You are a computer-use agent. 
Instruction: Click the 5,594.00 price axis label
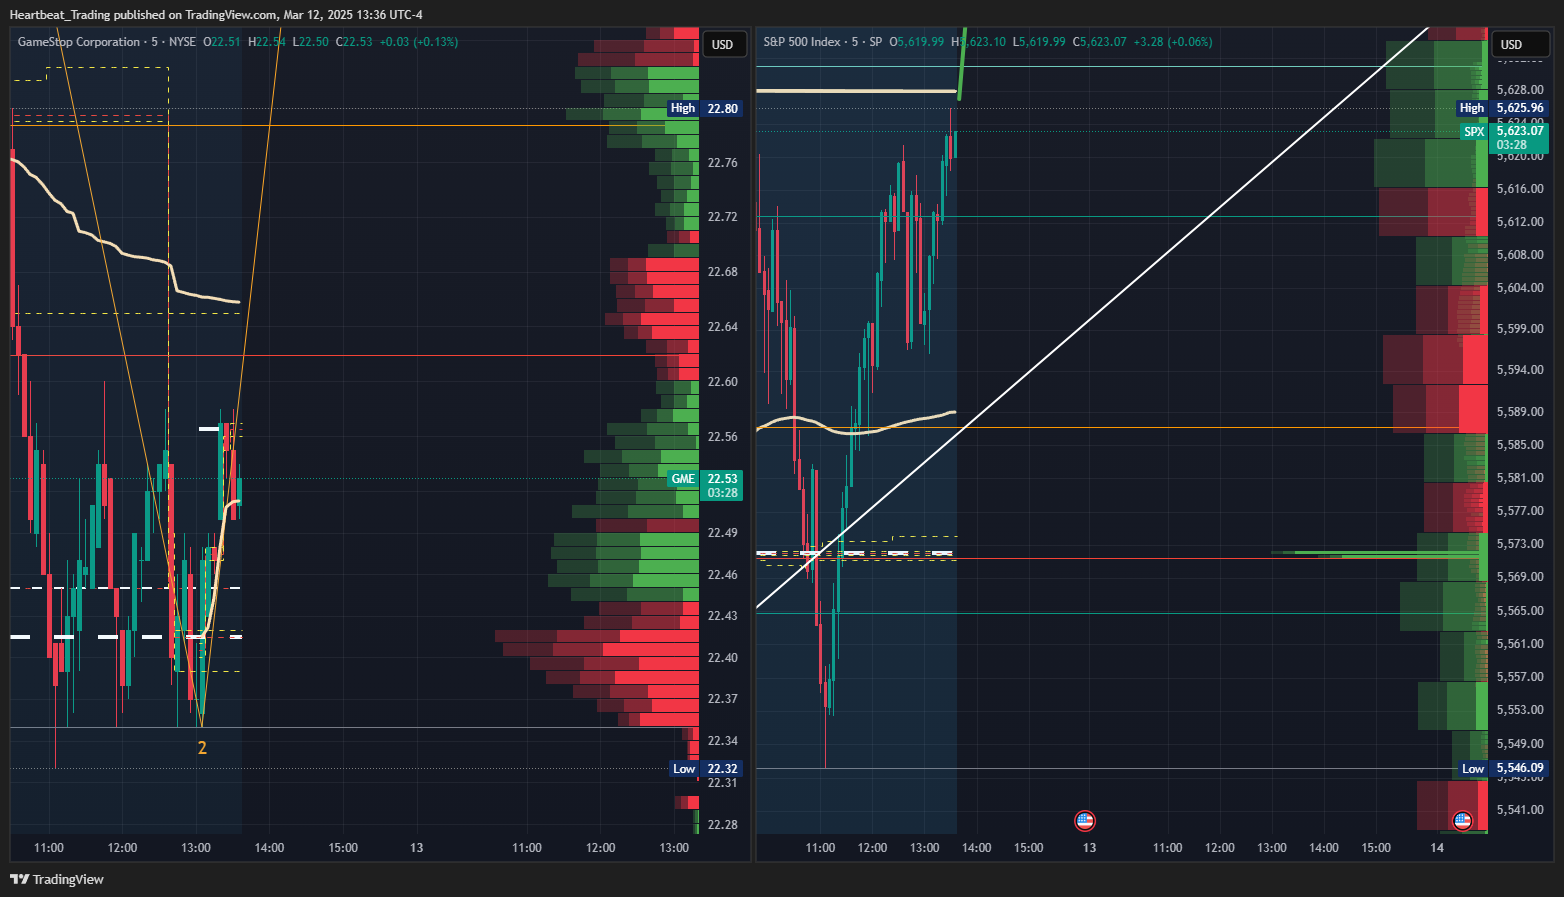point(1520,370)
